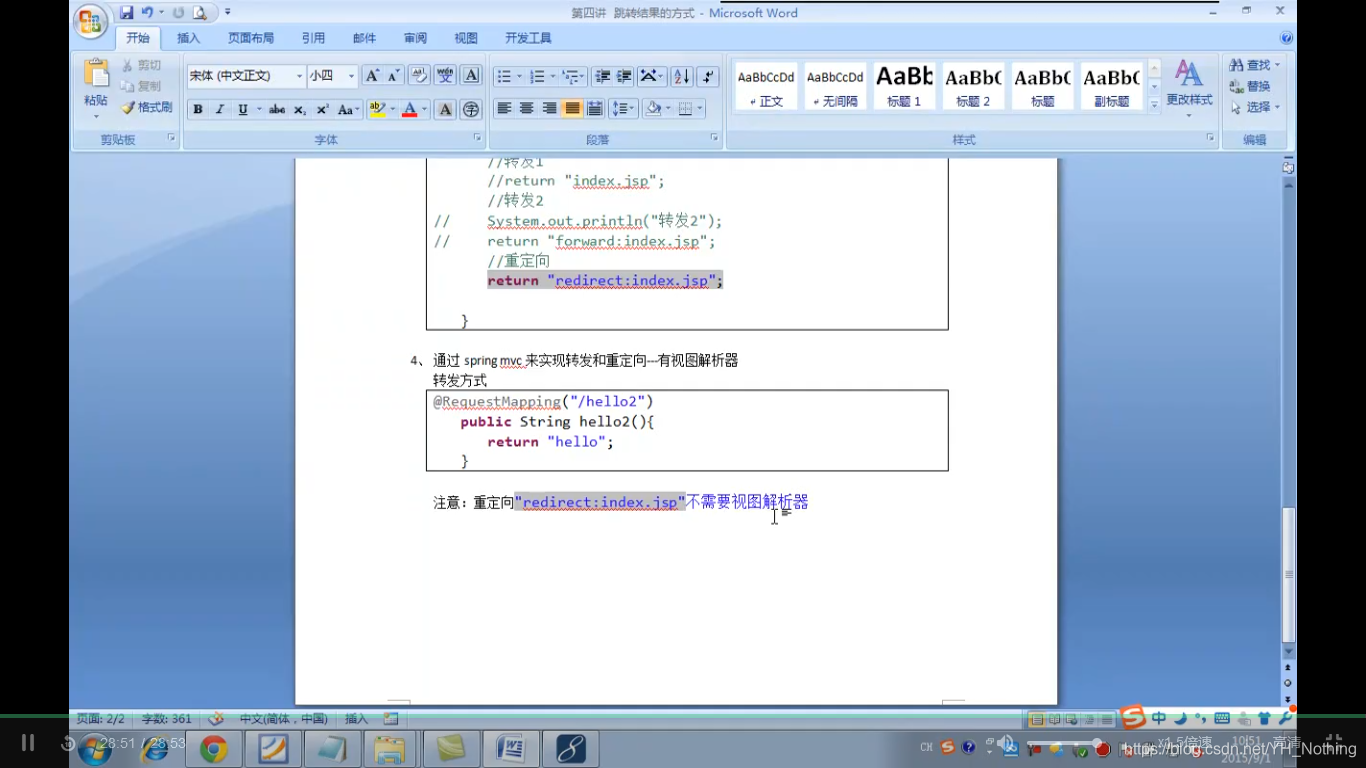Open the Font dialog launcher
This screenshot has width=1366, height=768.
[477, 139]
